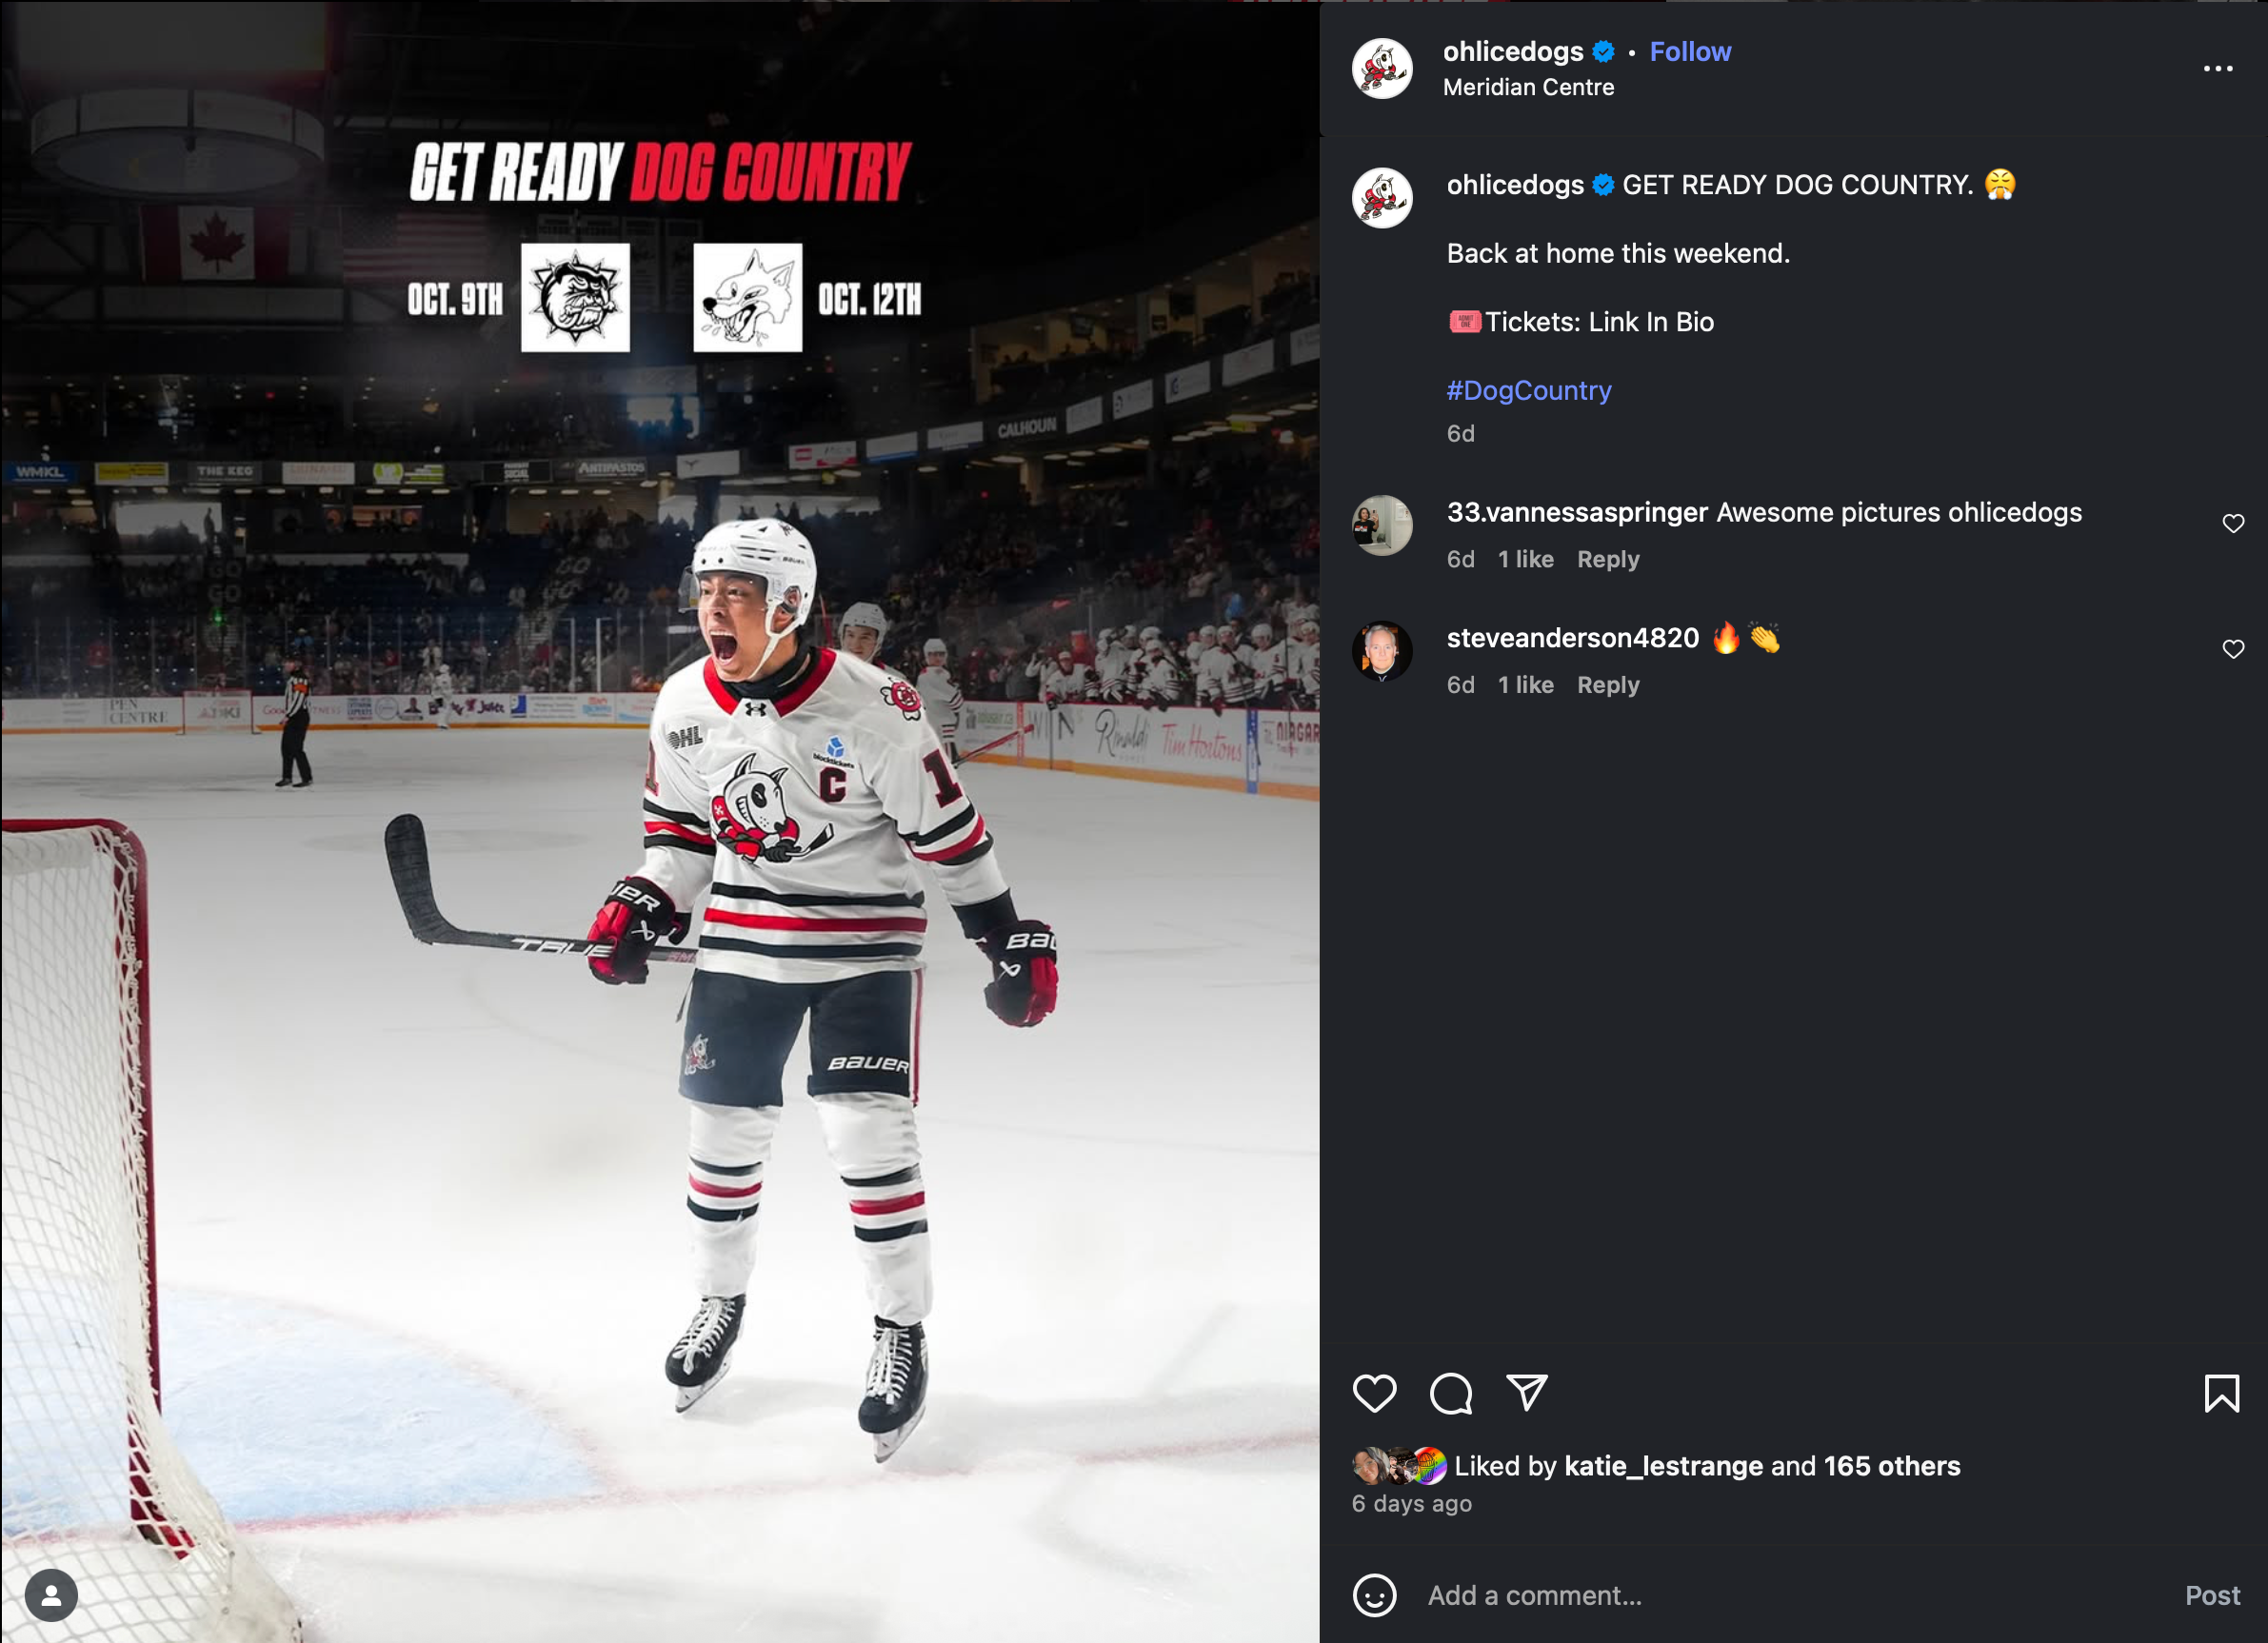Image resolution: width=2268 pixels, height=1643 pixels.
Task: Like the post with heart icon
Action: pos(1374,1393)
